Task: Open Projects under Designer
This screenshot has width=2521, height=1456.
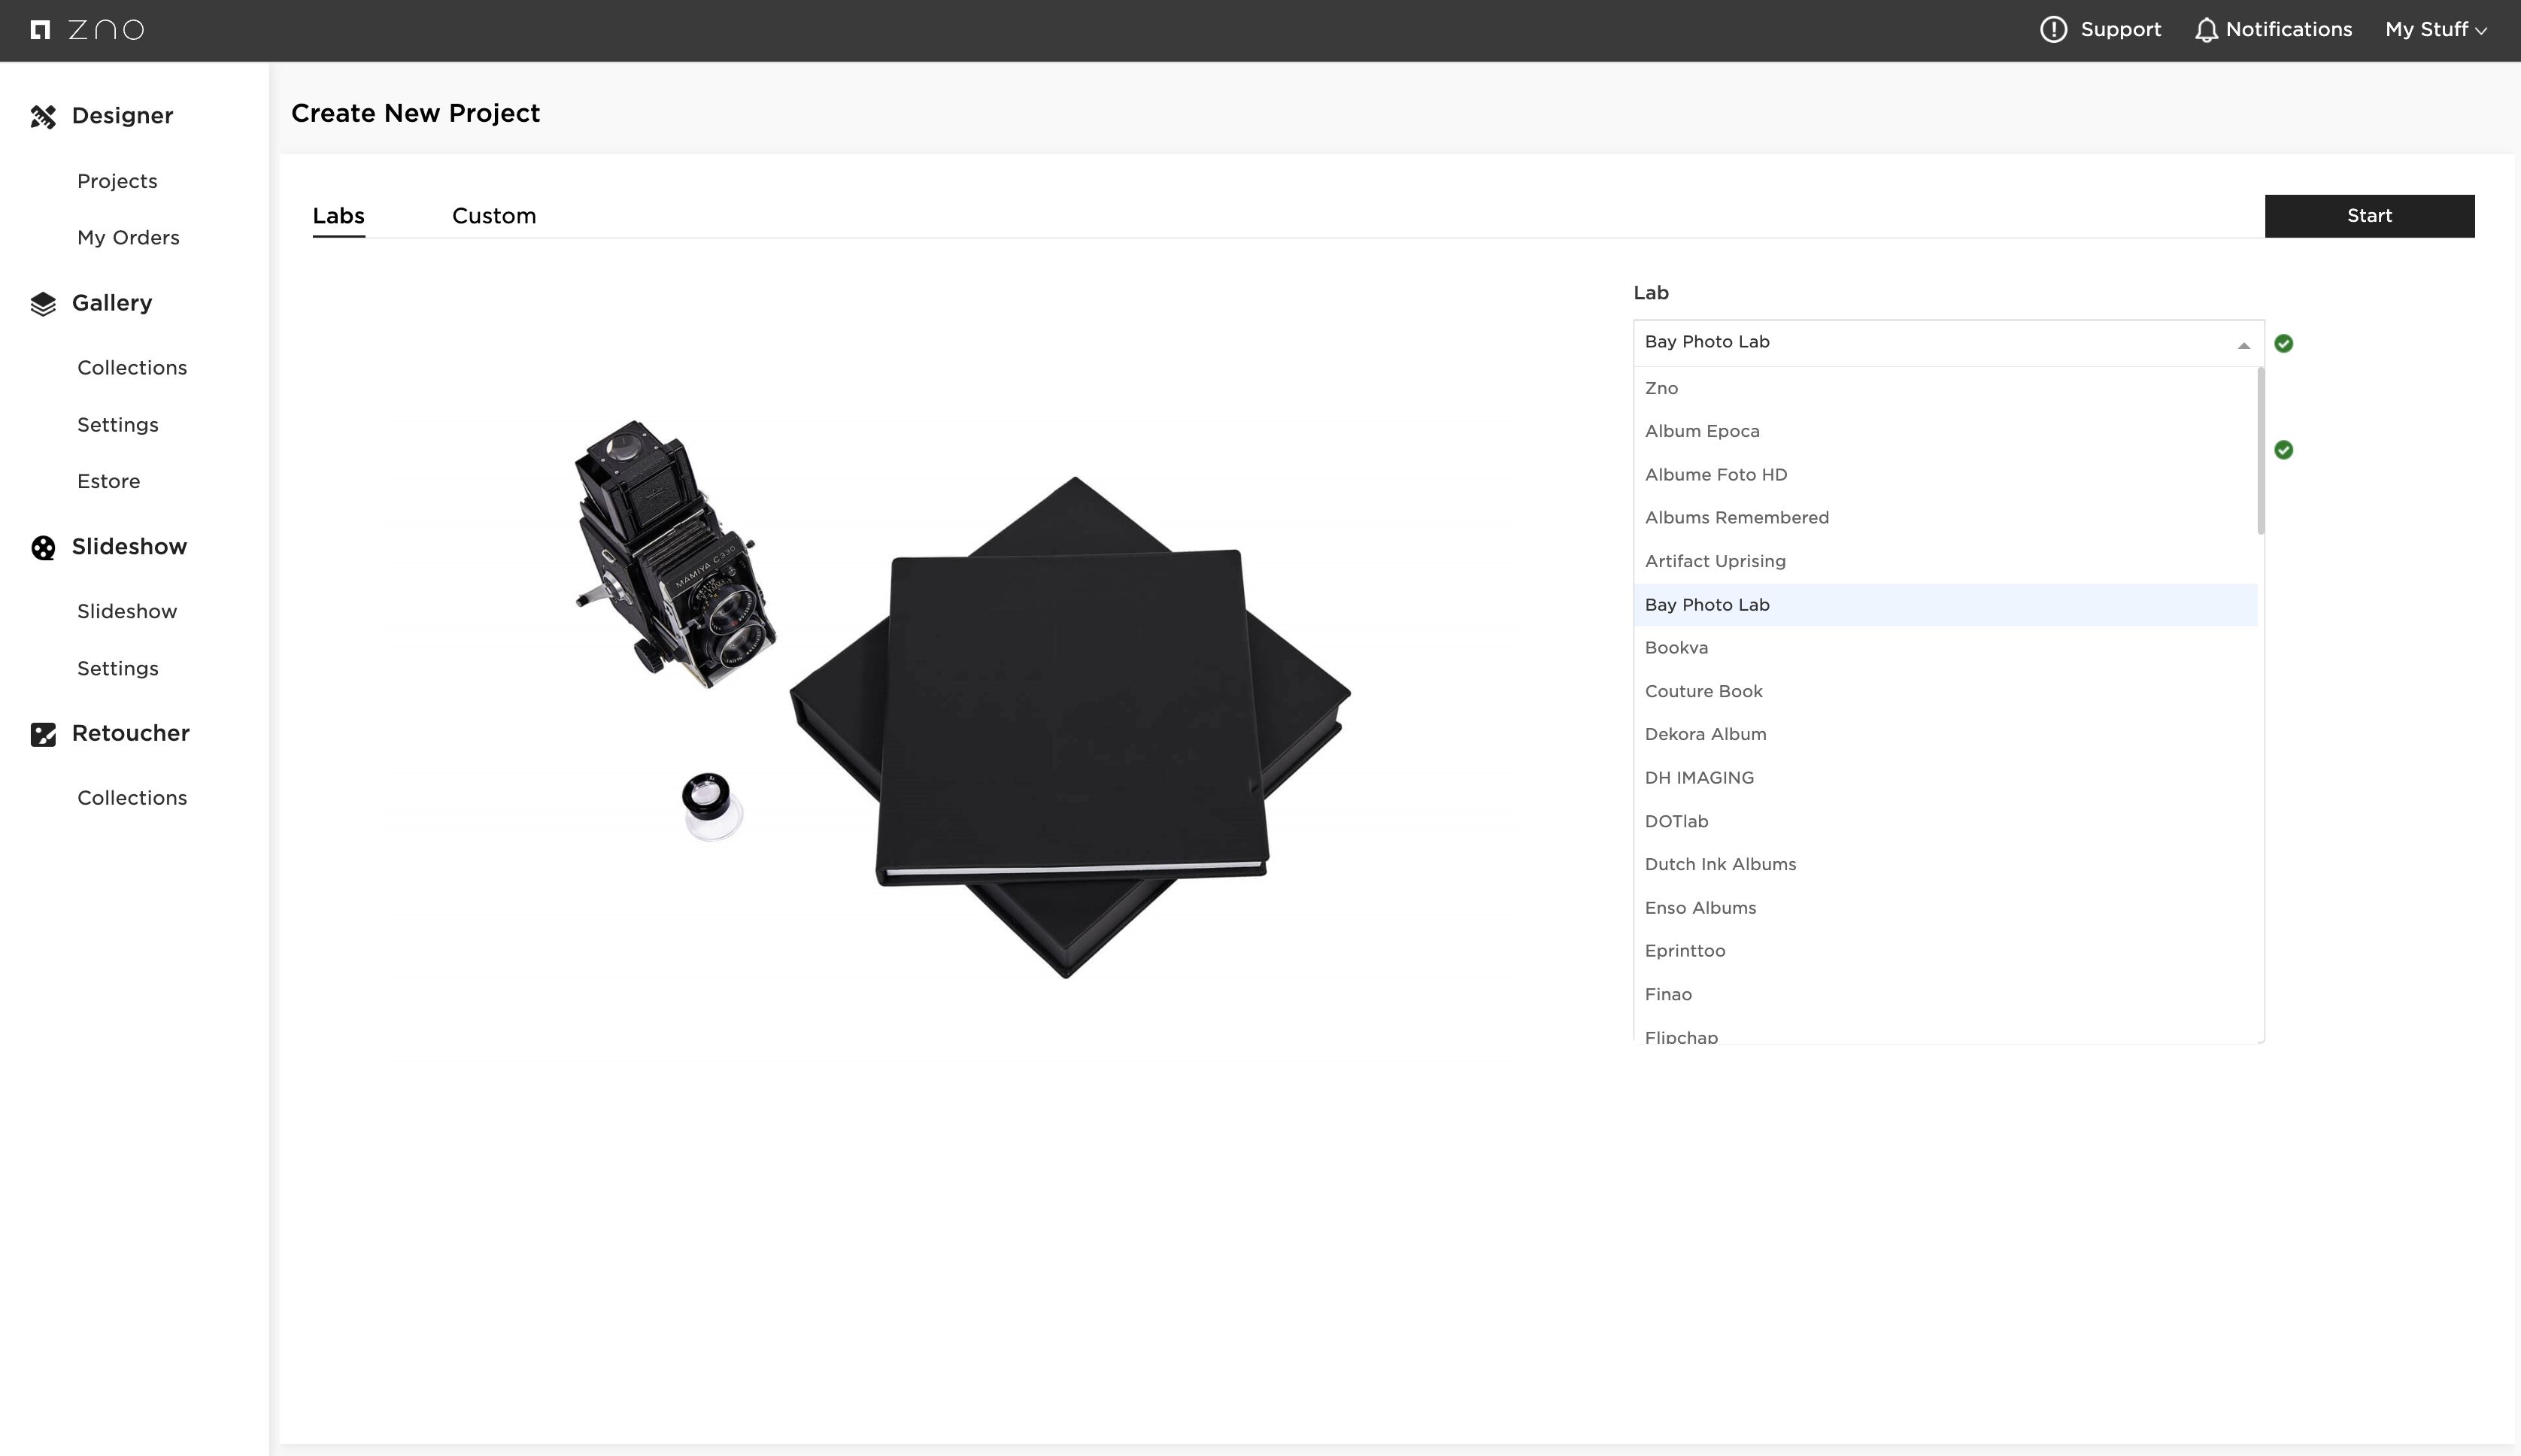Action: point(117,181)
